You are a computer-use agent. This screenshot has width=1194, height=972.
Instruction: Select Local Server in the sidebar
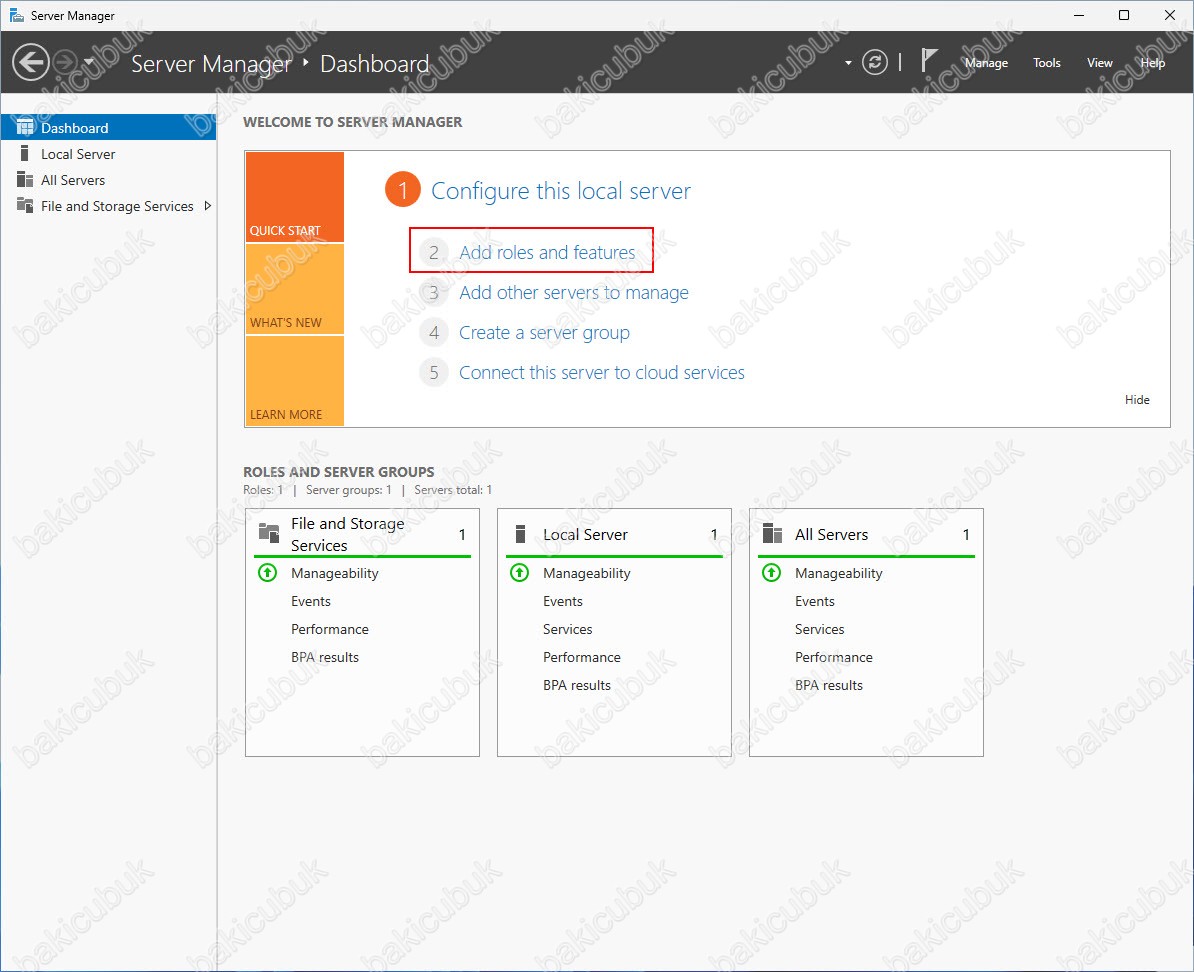[108, 154]
